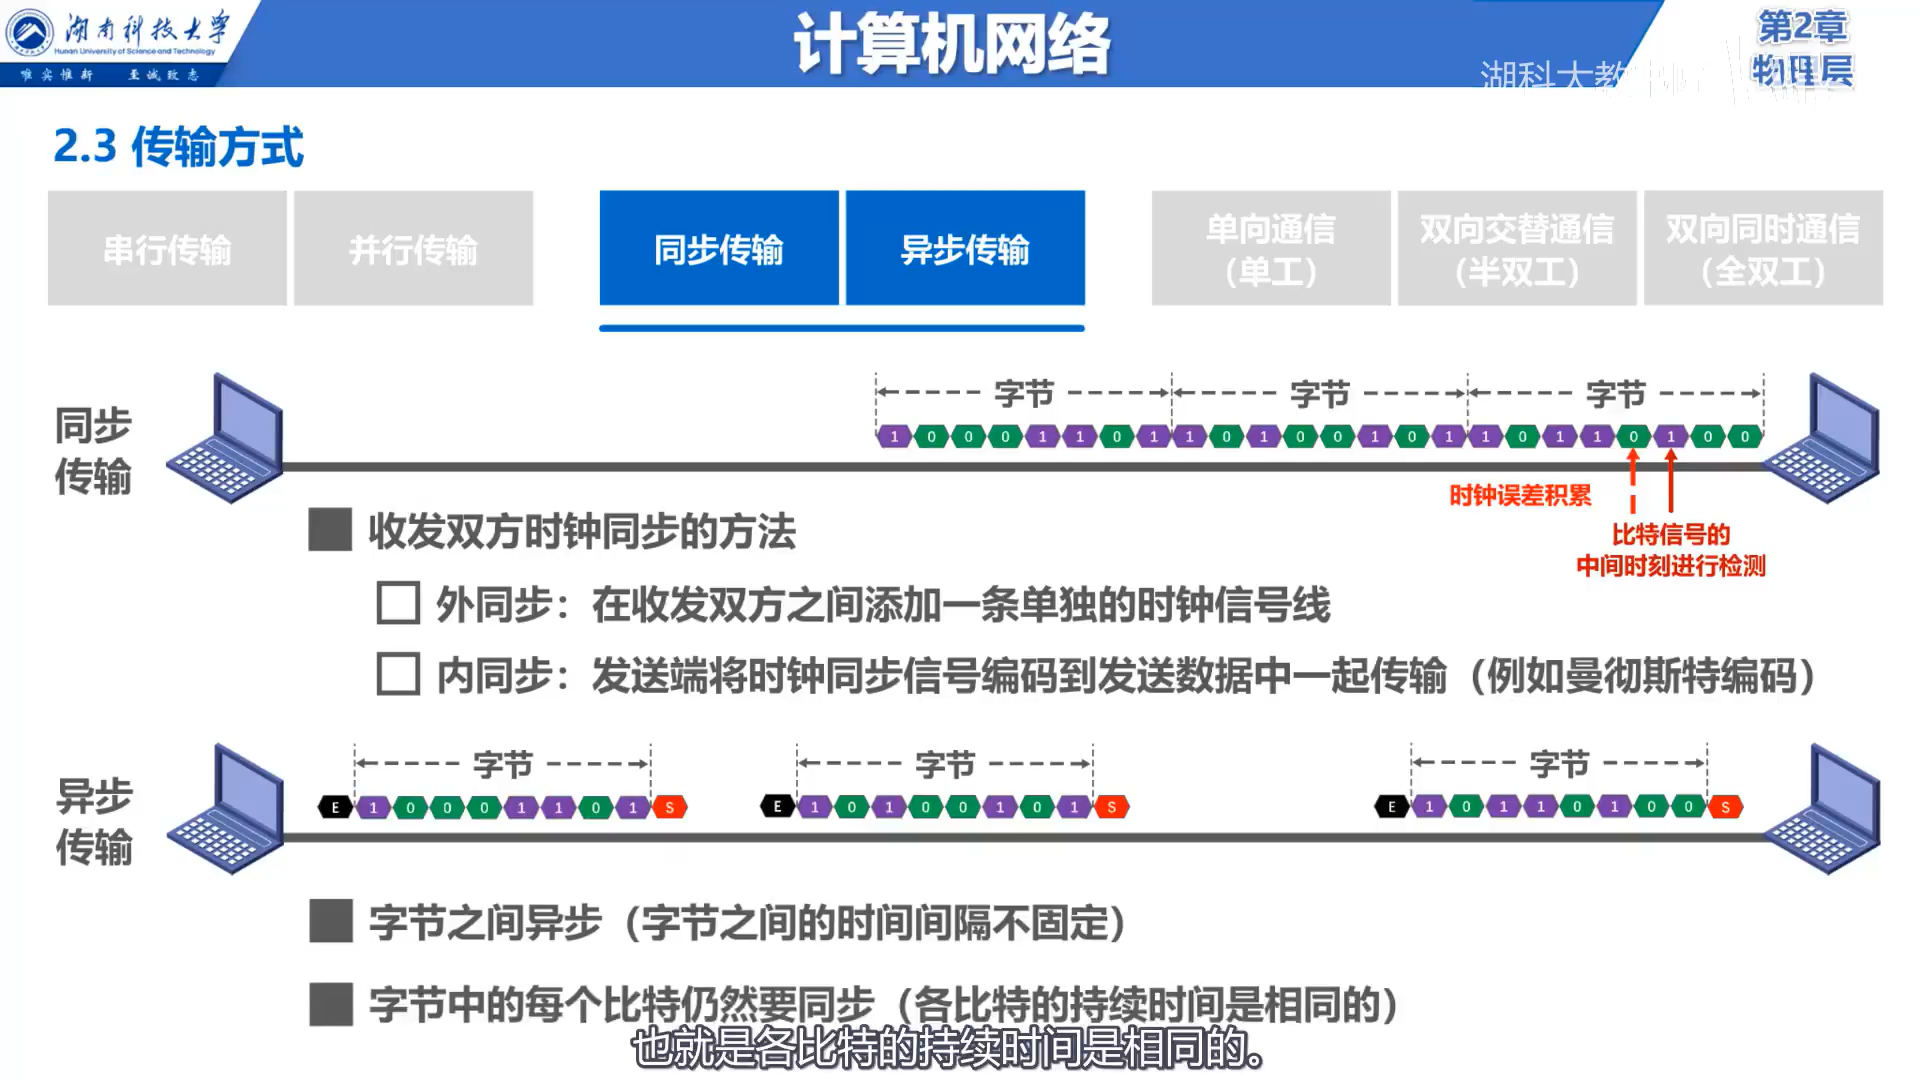The width and height of the screenshot is (1920, 1080).
Task: Click the filled square bullet before 字节中的每个比特仍然要同步
Action: 331,1004
